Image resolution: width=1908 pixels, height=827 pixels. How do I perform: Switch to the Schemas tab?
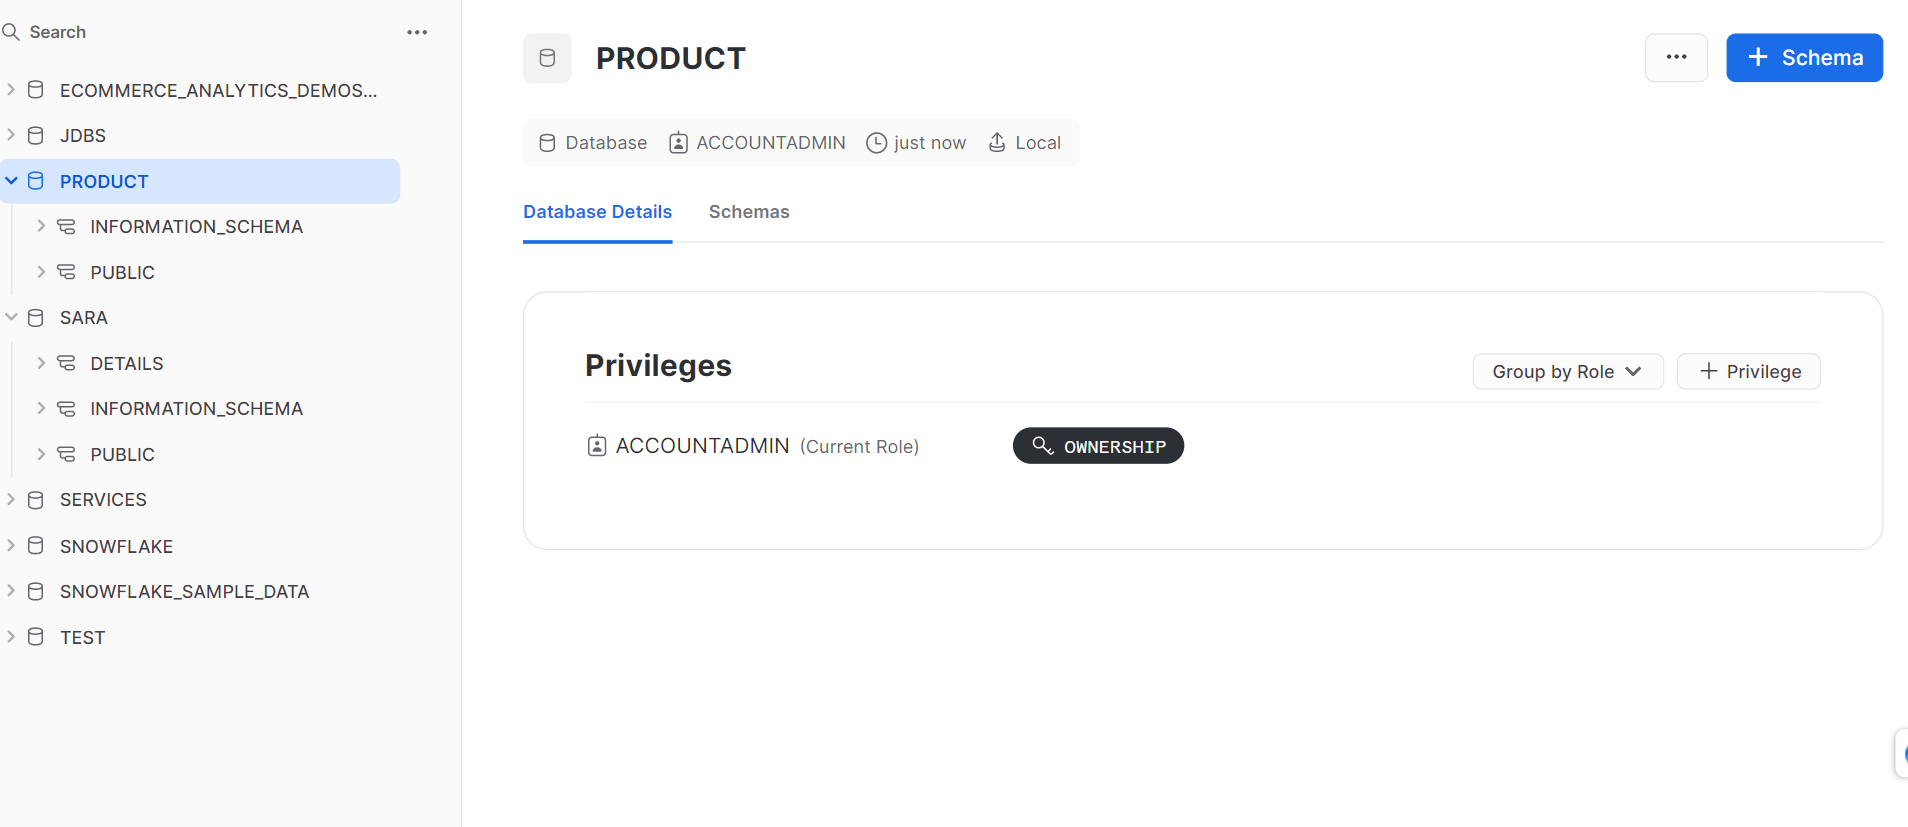(x=749, y=212)
